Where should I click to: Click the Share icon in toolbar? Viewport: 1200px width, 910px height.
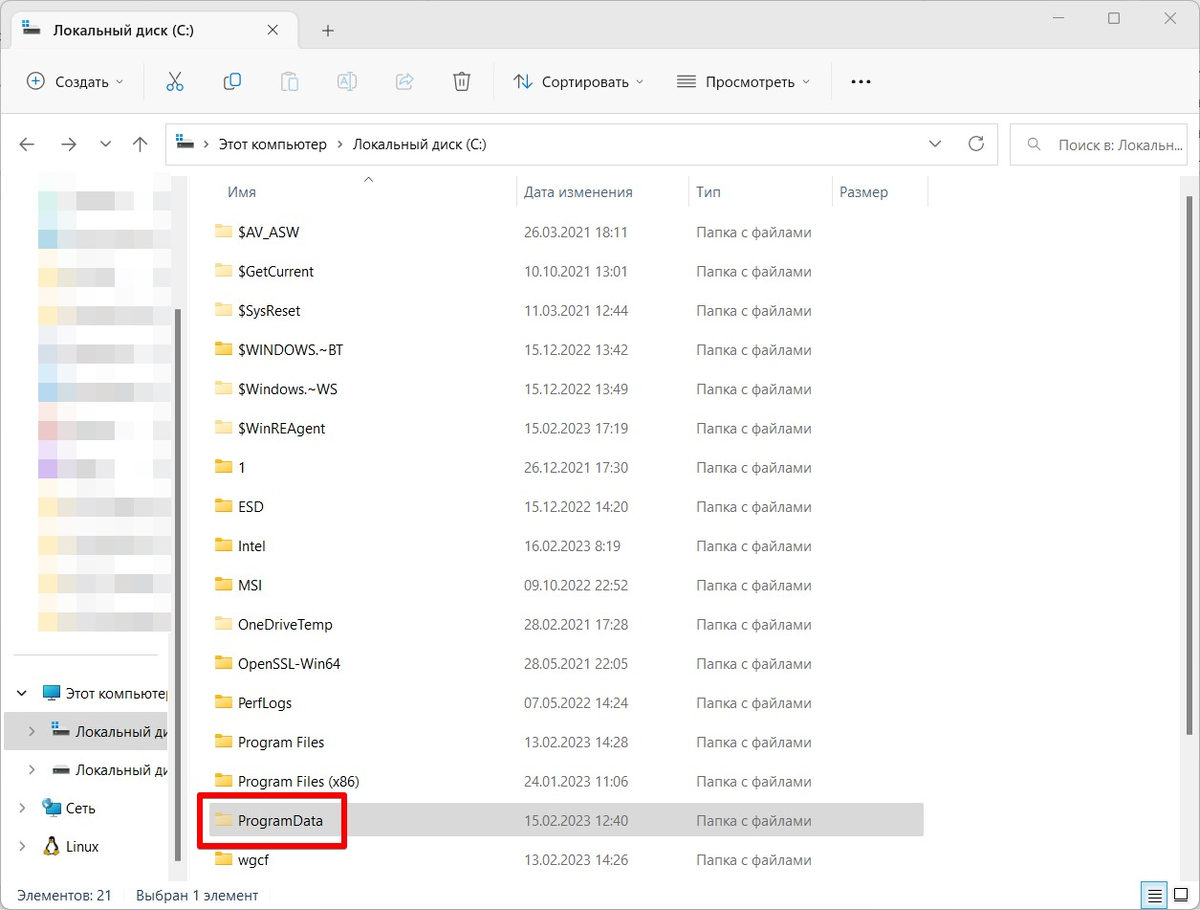point(405,82)
